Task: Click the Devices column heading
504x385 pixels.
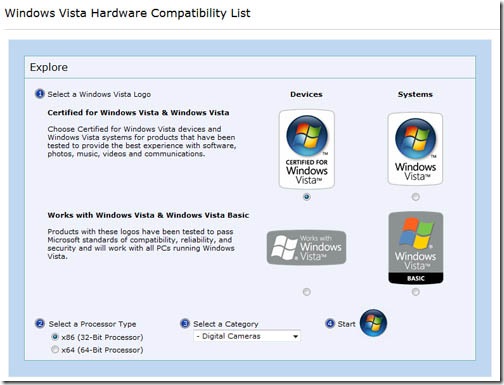Action: pos(306,94)
